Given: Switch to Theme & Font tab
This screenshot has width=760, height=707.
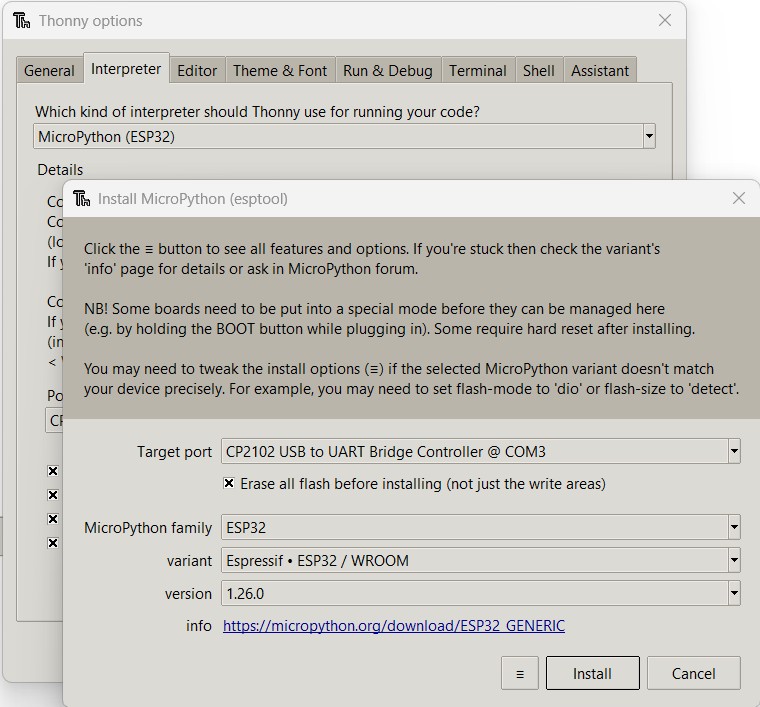Looking at the screenshot, I should 280,71.
